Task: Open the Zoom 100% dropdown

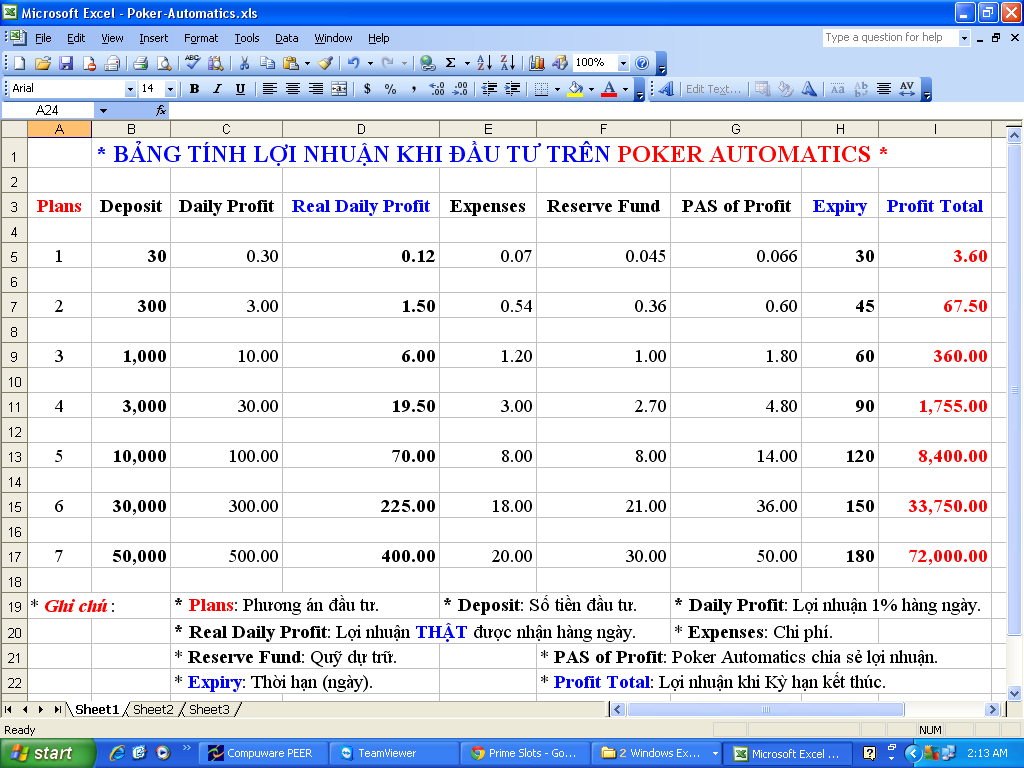Action: 623,63
